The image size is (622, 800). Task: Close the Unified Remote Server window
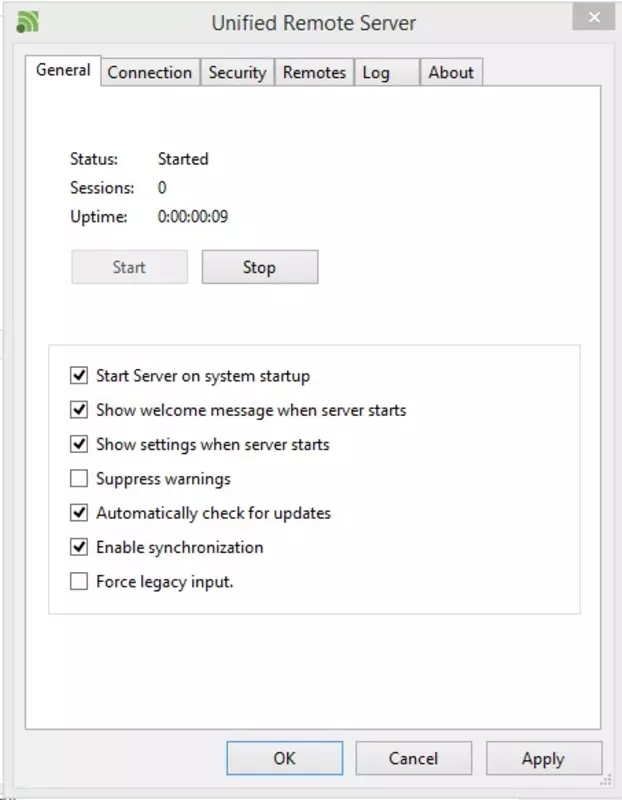[x=593, y=17]
